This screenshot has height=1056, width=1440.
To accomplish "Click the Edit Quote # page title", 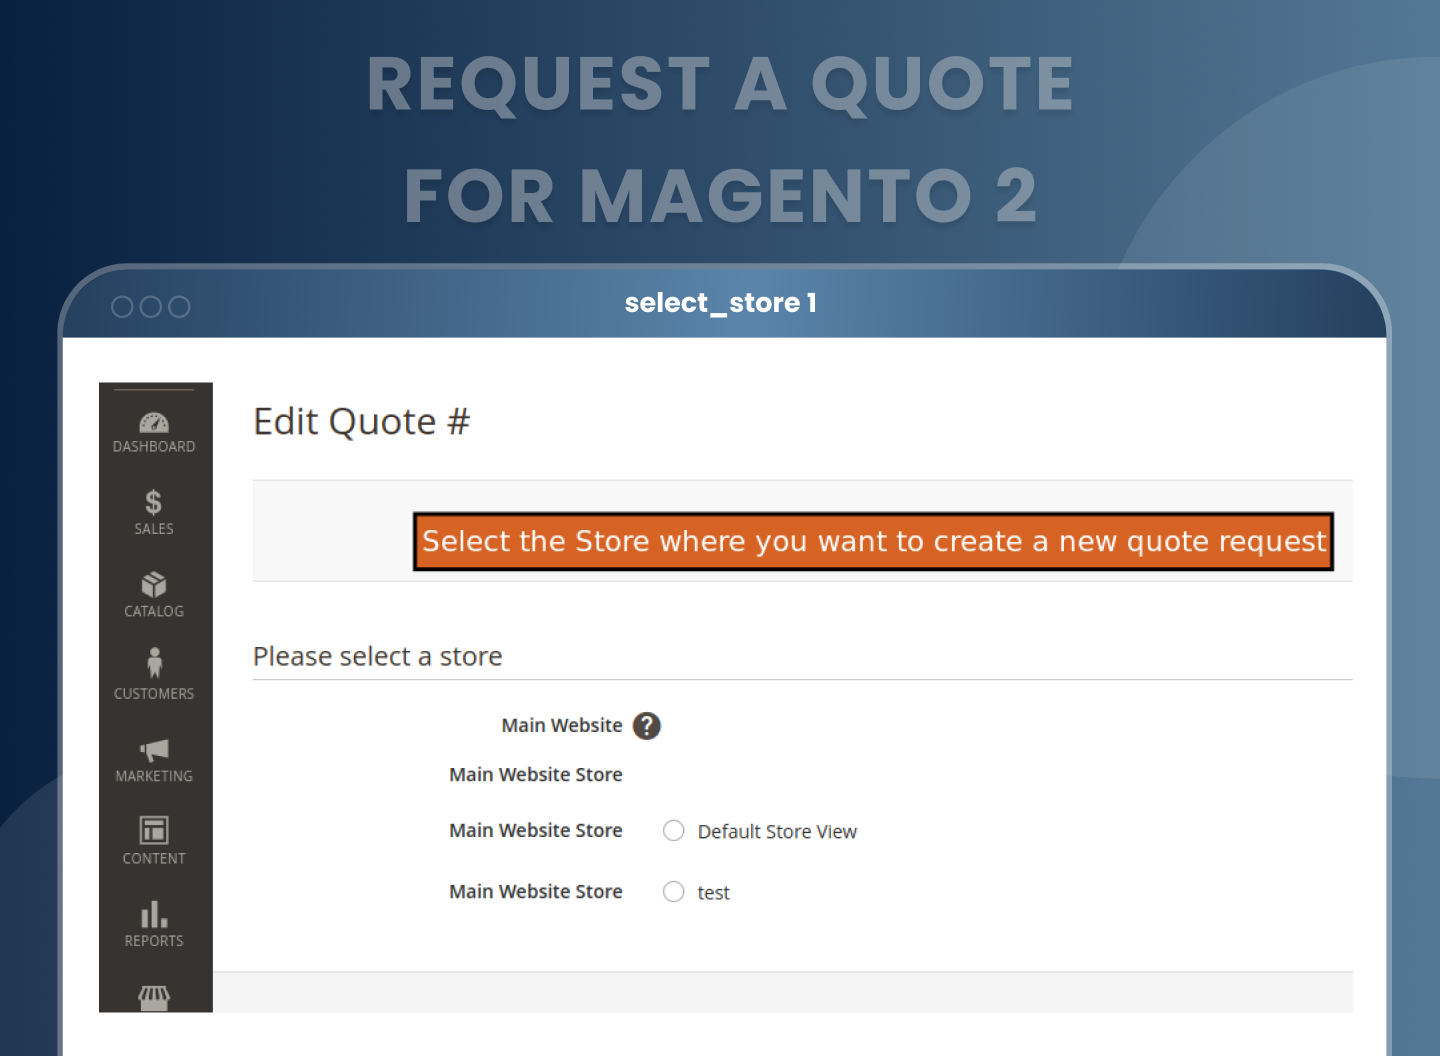I will coord(361,422).
